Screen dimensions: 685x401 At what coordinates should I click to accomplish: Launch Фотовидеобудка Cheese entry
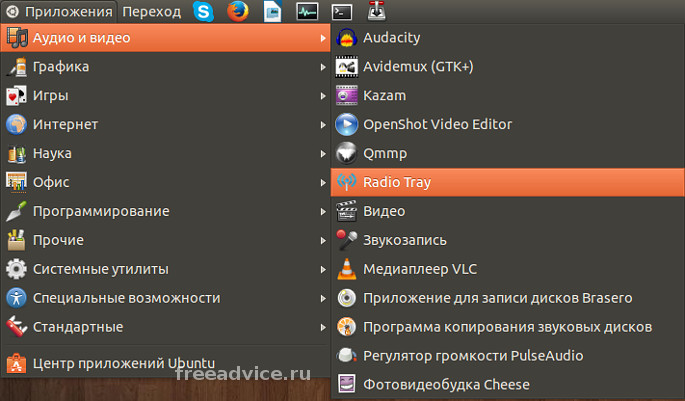pos(508,384)
